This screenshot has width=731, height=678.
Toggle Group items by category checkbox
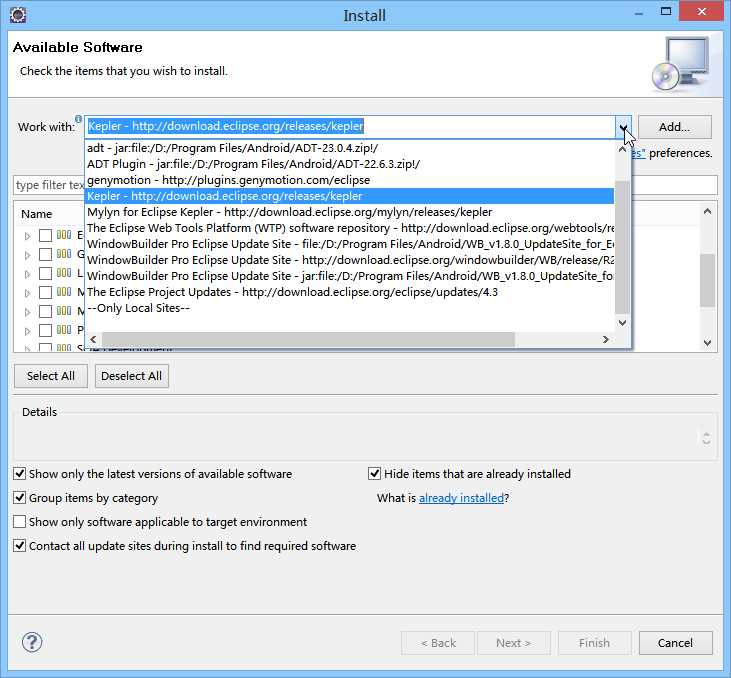point(20,498)
